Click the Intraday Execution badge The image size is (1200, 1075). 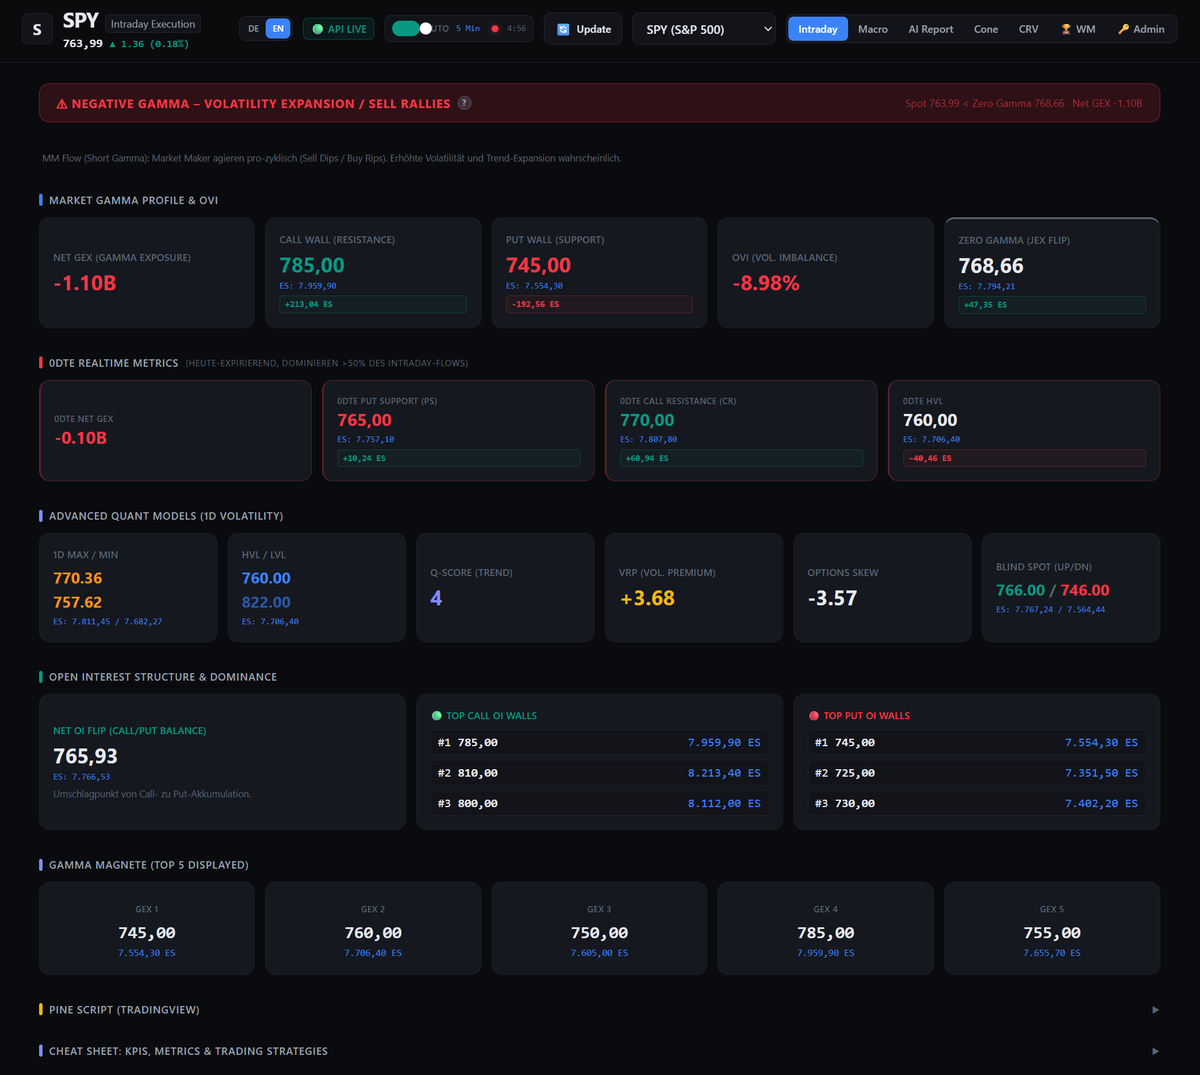tap(153, 24)
